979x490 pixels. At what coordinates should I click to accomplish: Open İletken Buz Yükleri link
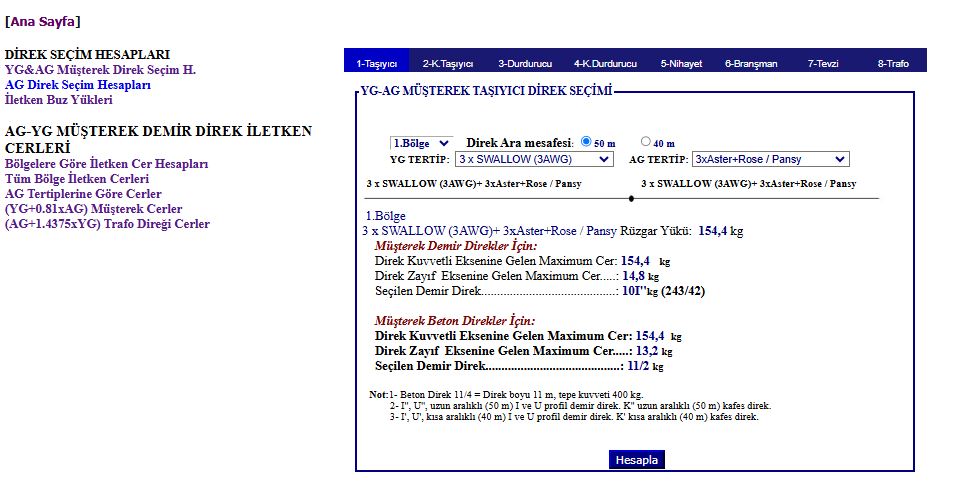59,100
